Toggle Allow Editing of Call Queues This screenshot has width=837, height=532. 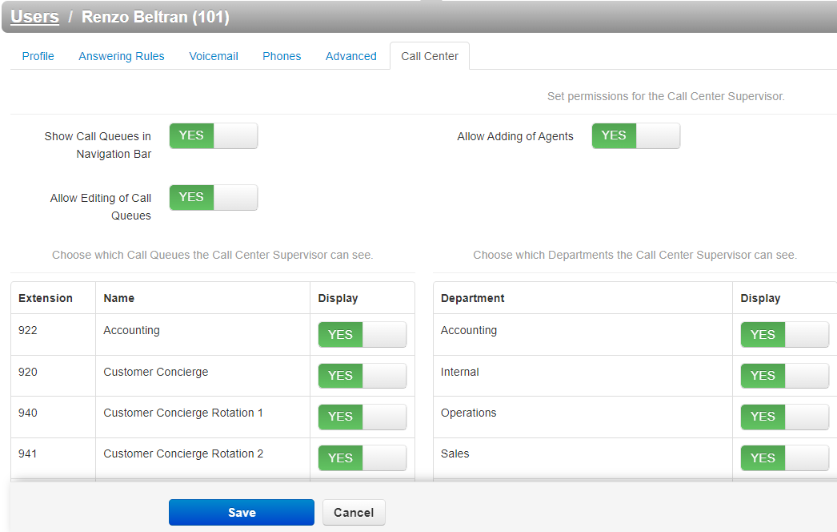pos(214,197)
